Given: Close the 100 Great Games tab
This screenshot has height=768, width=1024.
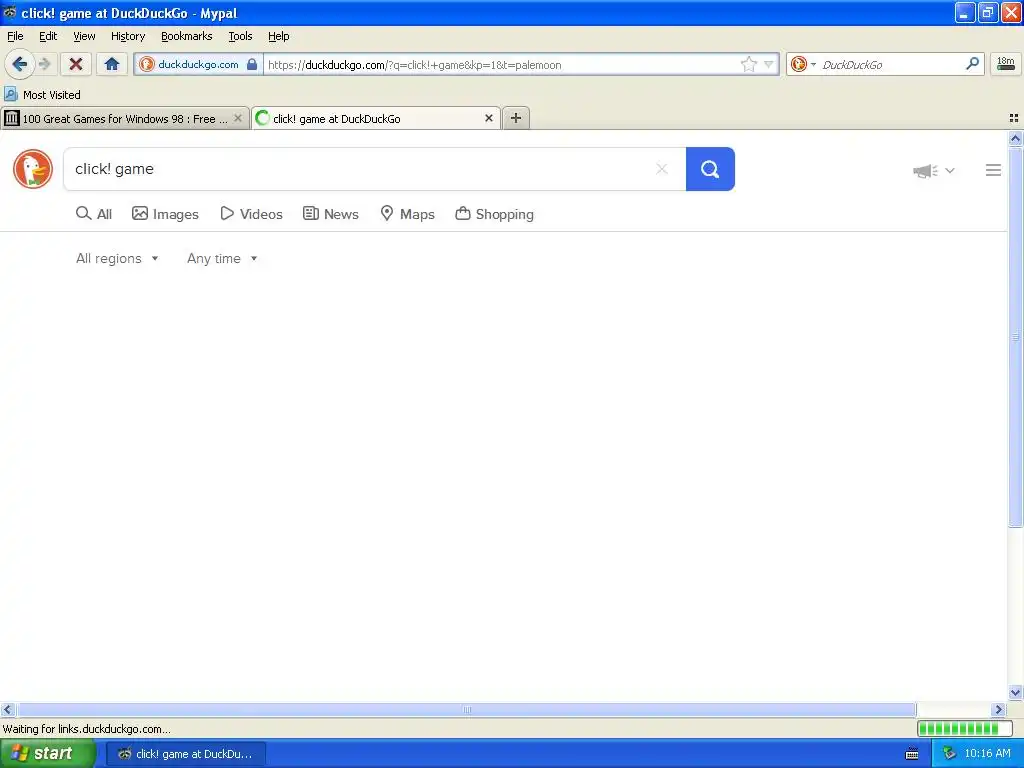Looking at the screenshot, I should [x=238, y=118].
